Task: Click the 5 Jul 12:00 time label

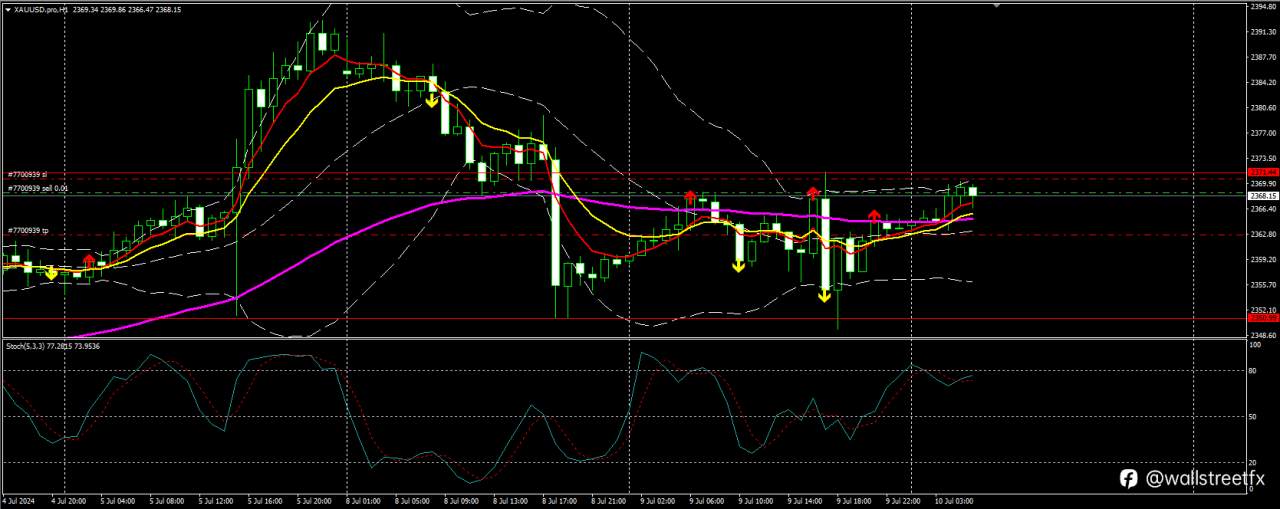Action: click(217, 499)
